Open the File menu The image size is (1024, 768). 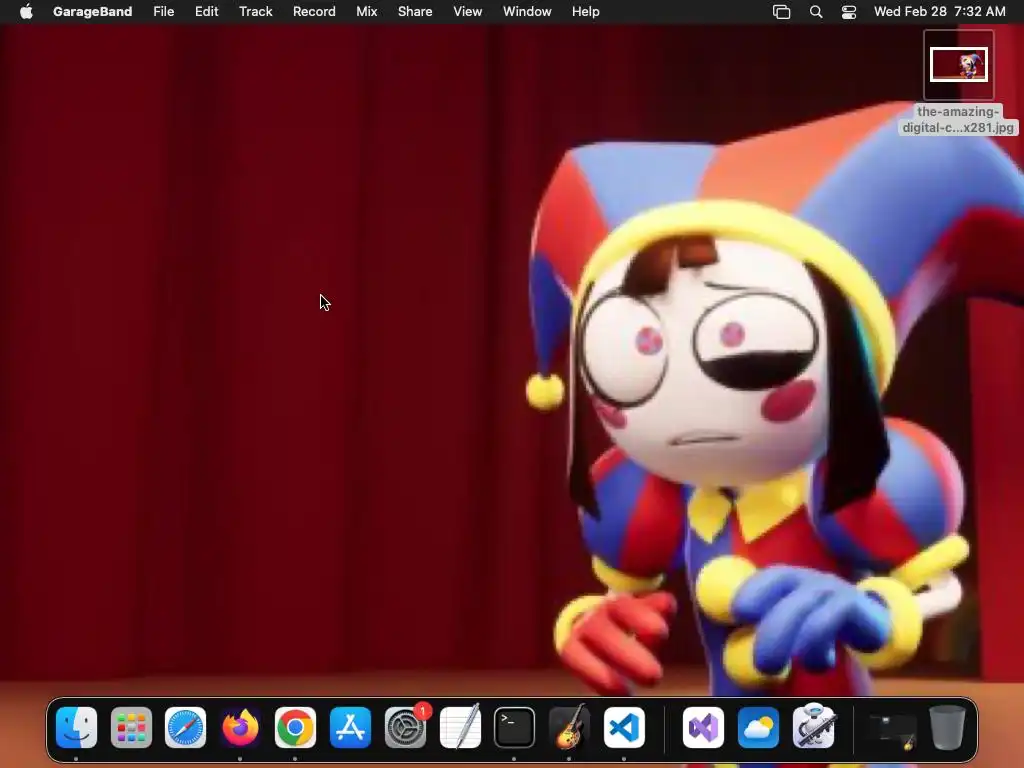[163, 12]
